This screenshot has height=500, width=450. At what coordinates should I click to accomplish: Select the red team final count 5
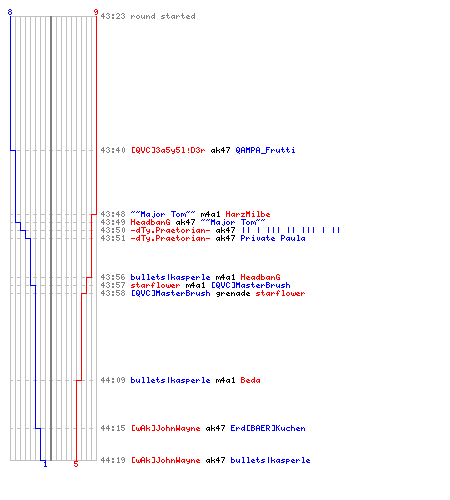pyautogui.click(x=76, y=464)
